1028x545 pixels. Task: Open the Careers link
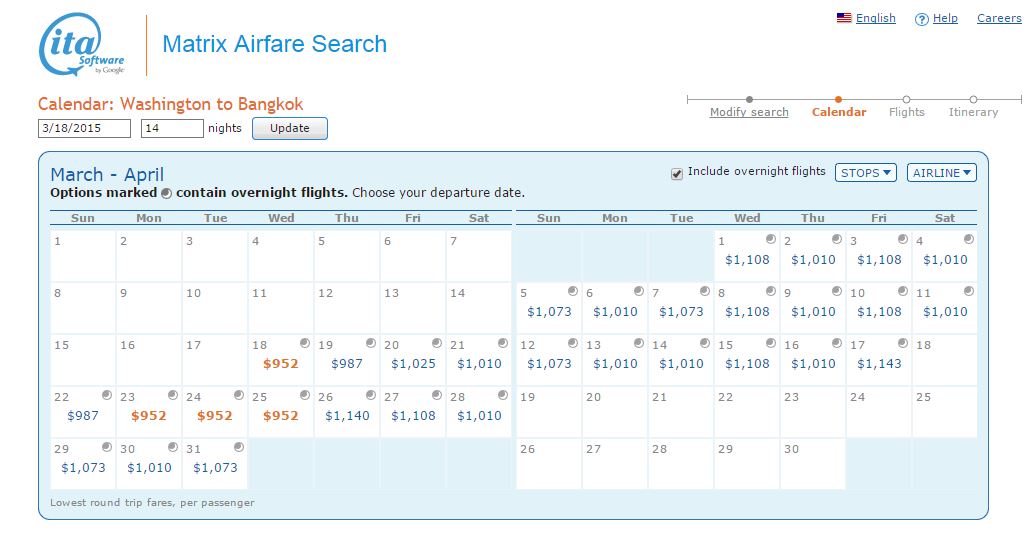(x=999, y=18)
